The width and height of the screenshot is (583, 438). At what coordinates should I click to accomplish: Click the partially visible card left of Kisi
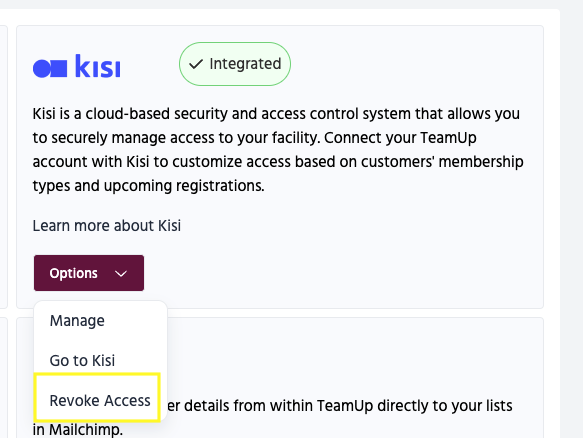3,167
